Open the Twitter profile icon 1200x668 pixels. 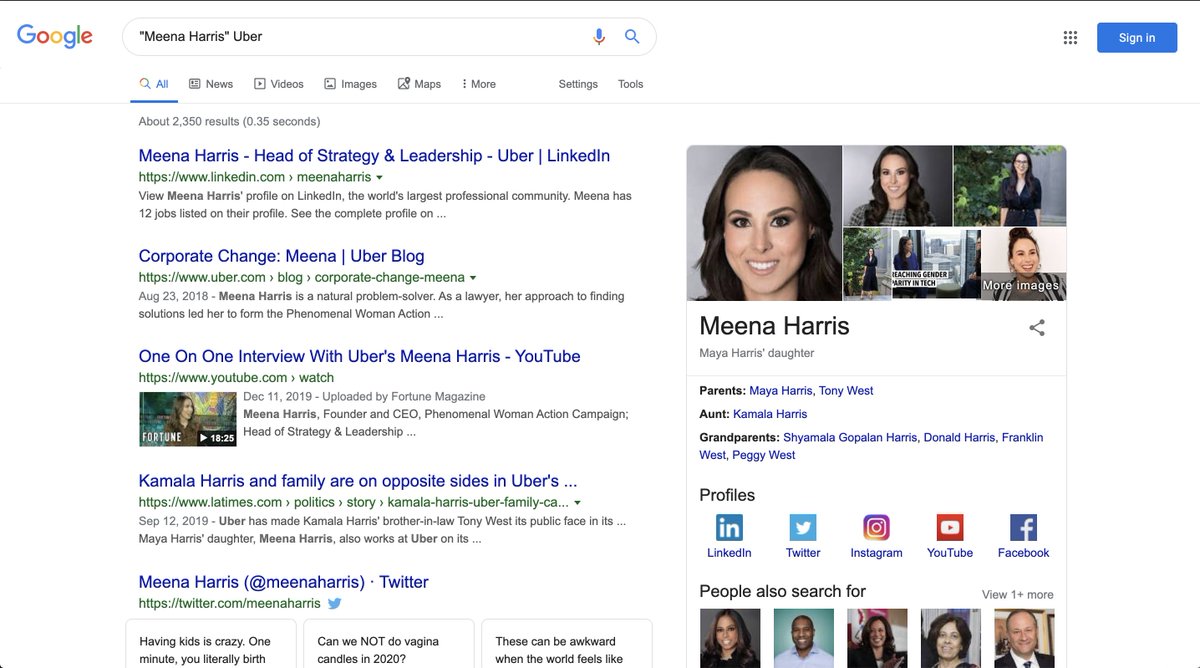click(x=803, y=527)
